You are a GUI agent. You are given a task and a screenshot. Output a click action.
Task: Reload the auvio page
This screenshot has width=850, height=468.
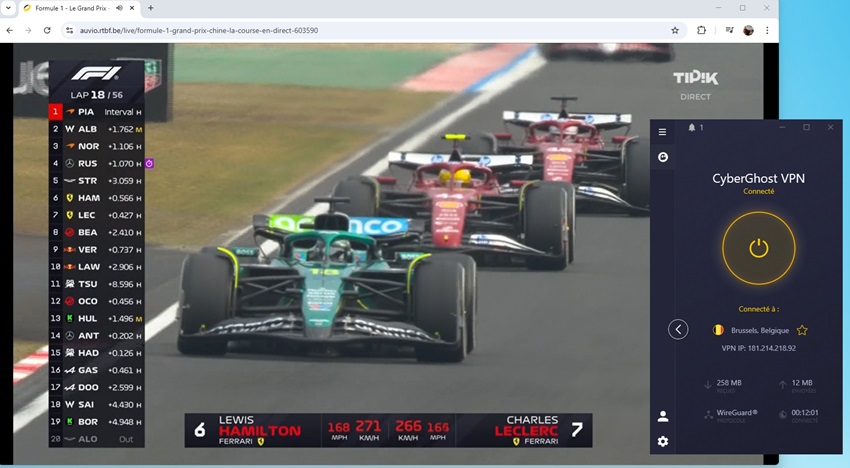[47, 30]
